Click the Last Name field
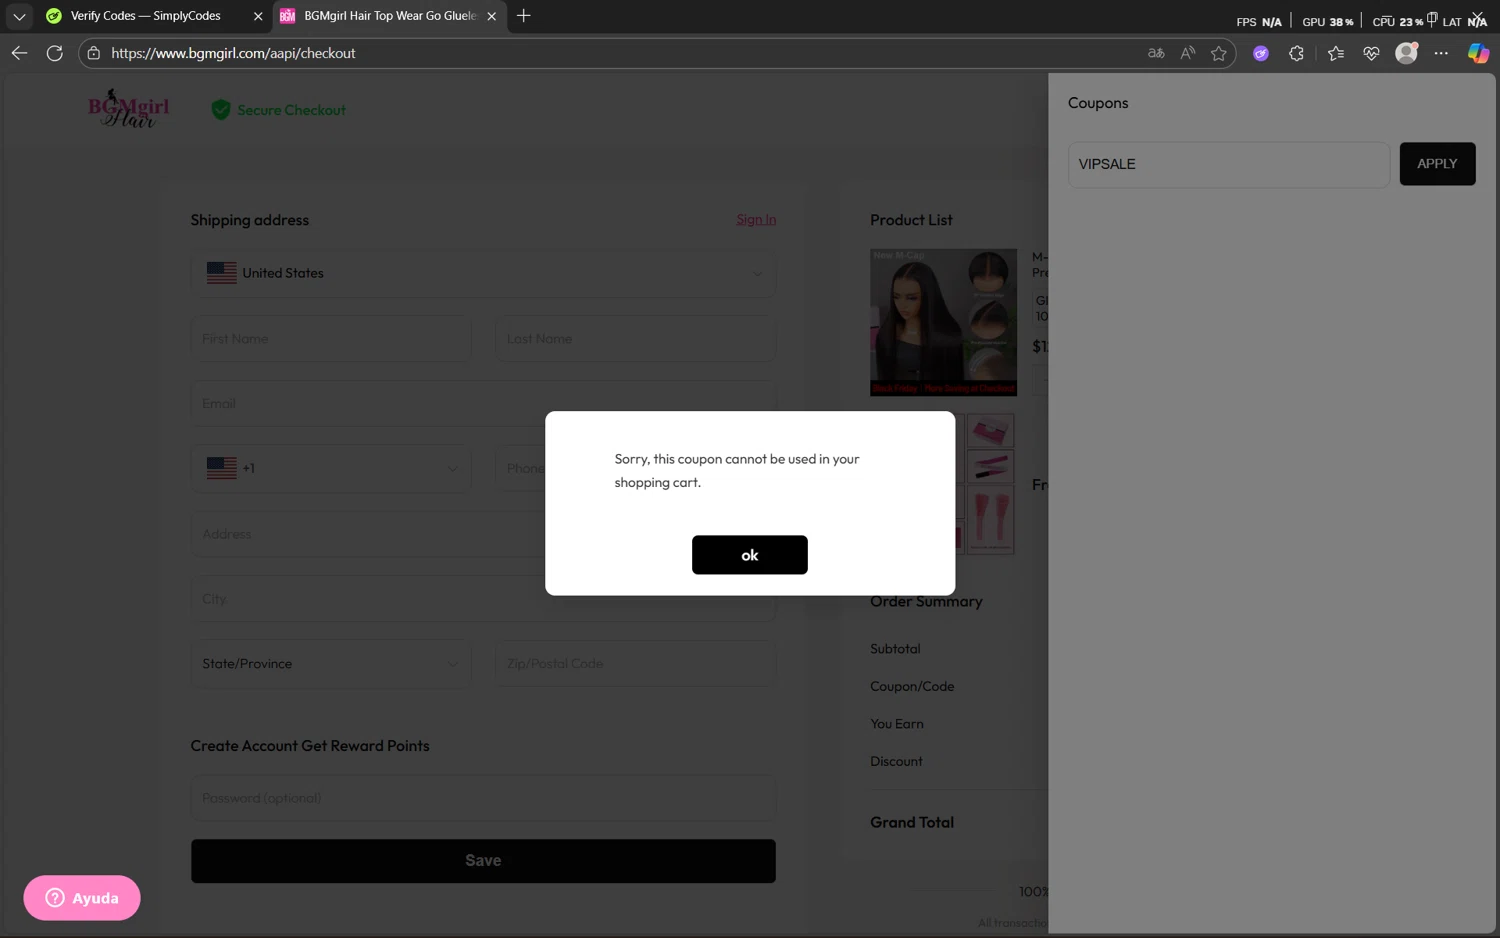This screenshot has height=938, width=1500. (x=635, y=339)
